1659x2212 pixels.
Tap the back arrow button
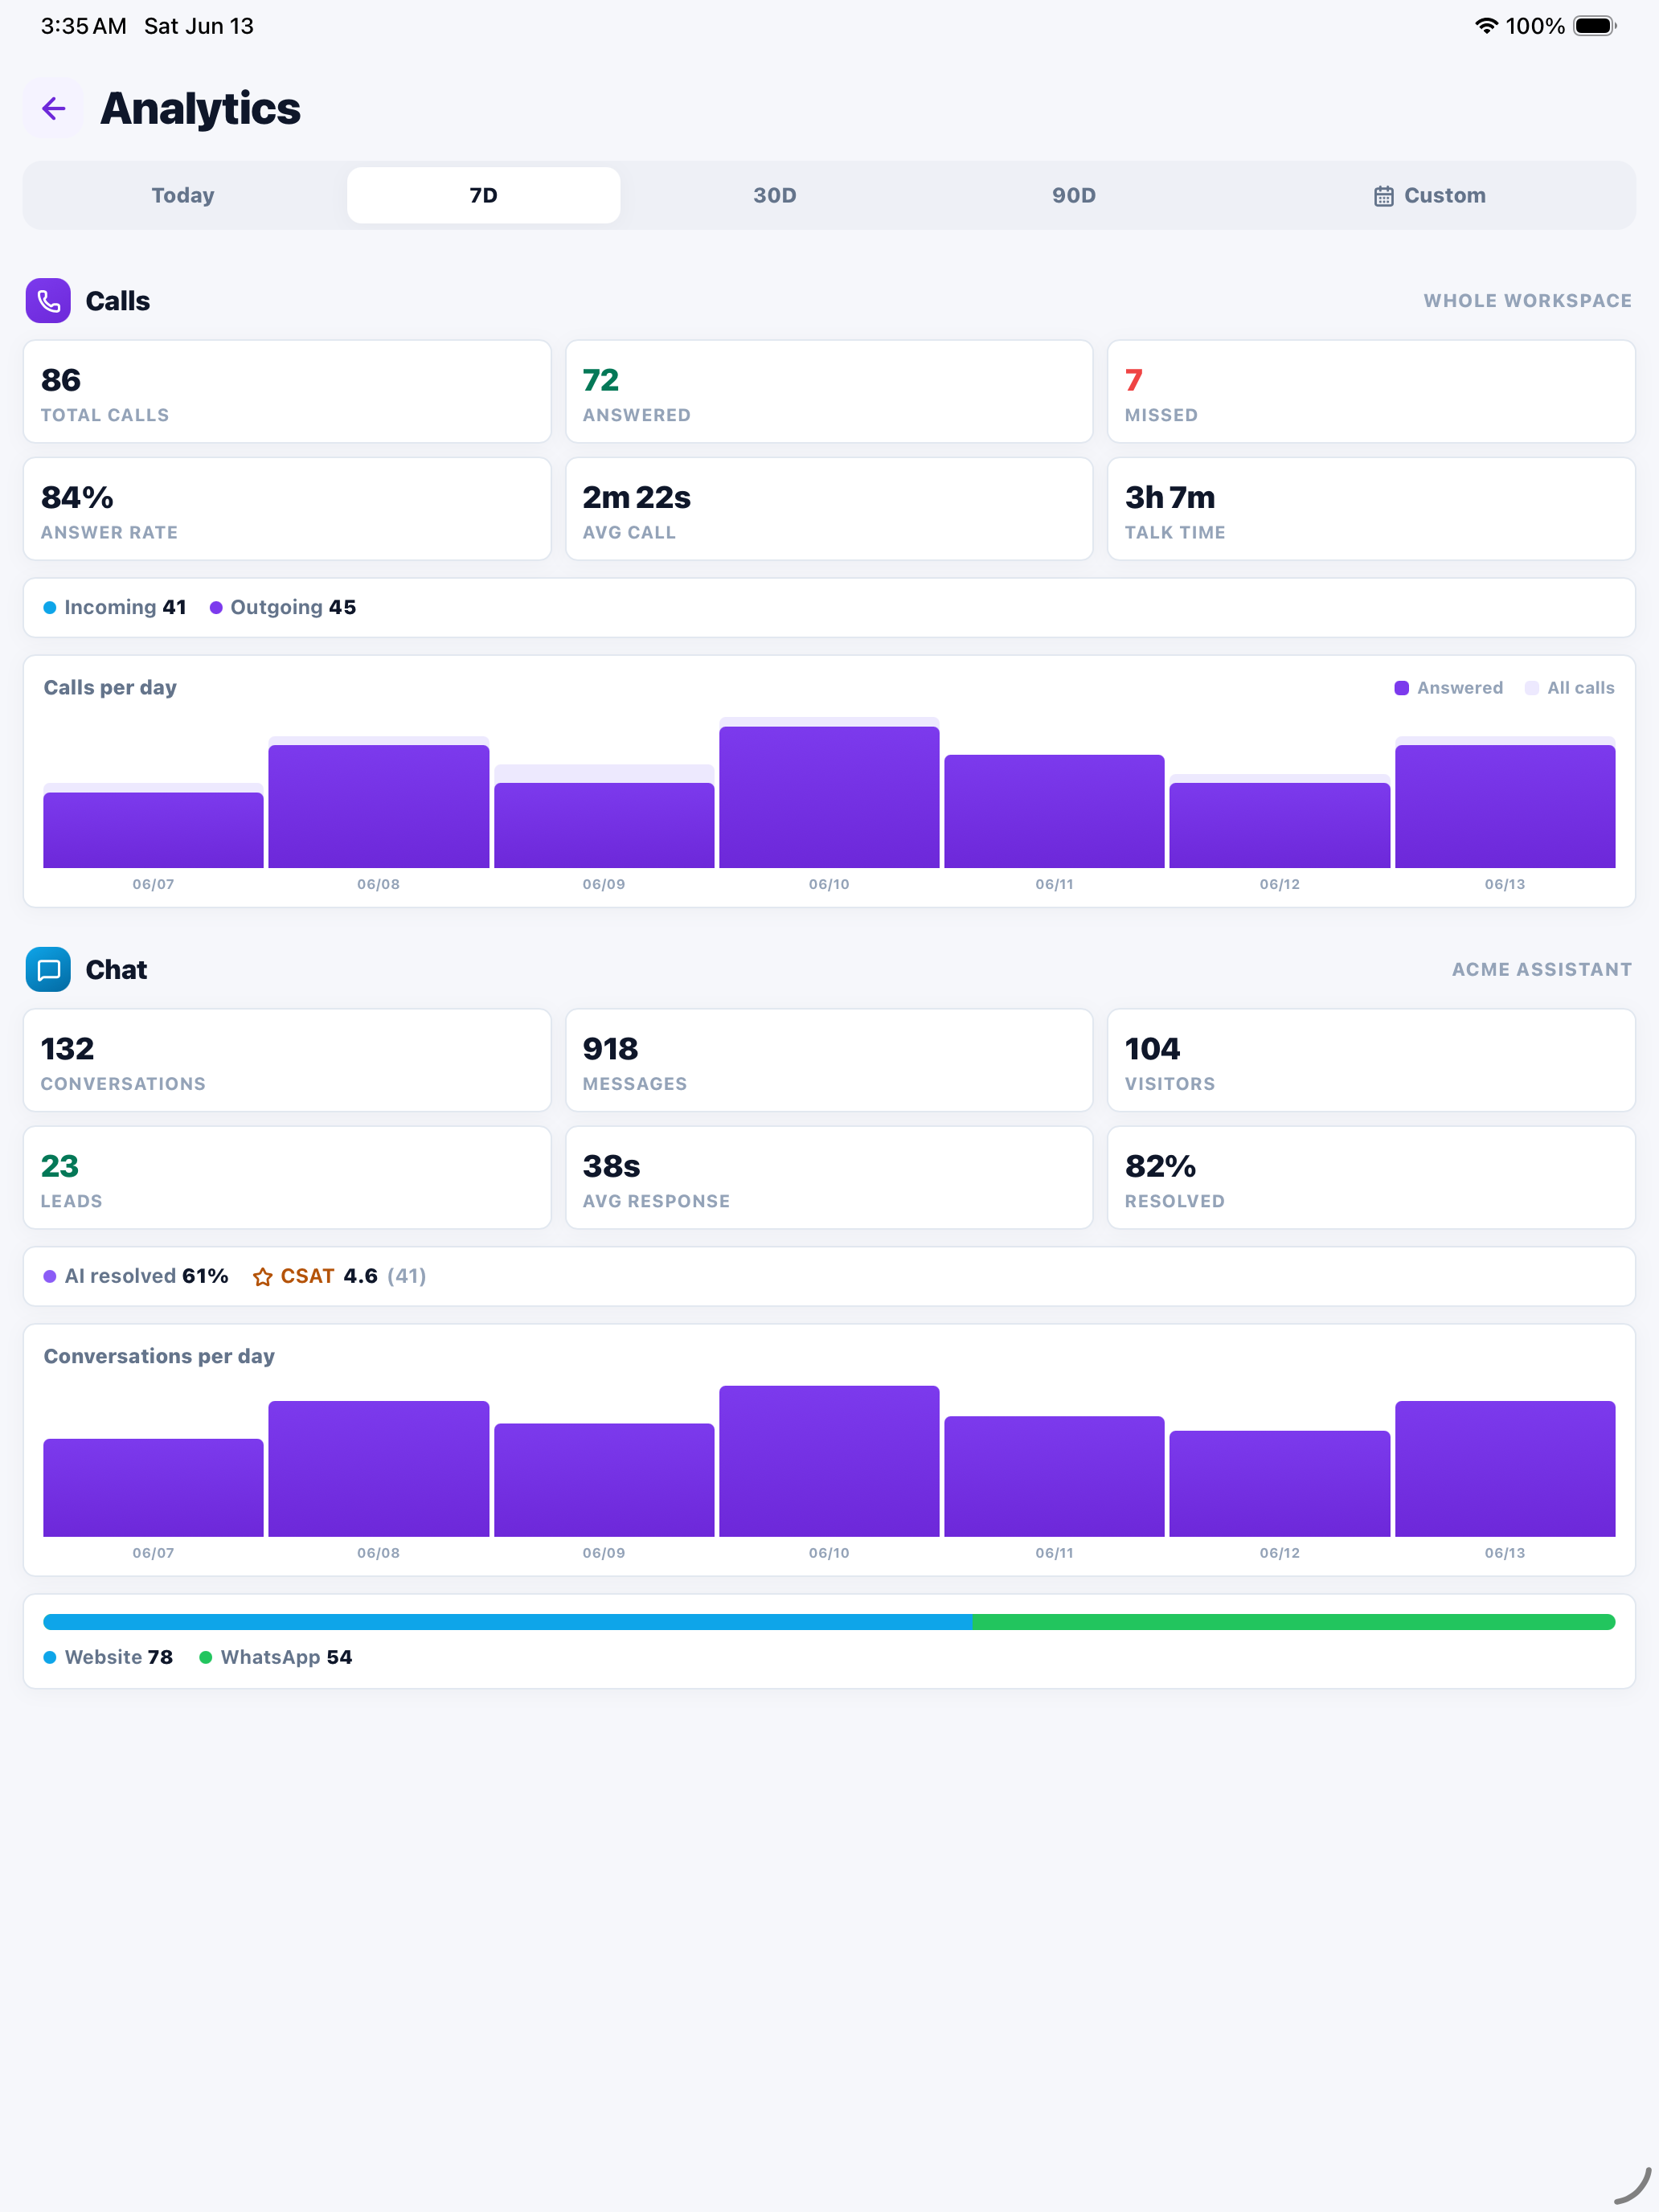point(54,108)
